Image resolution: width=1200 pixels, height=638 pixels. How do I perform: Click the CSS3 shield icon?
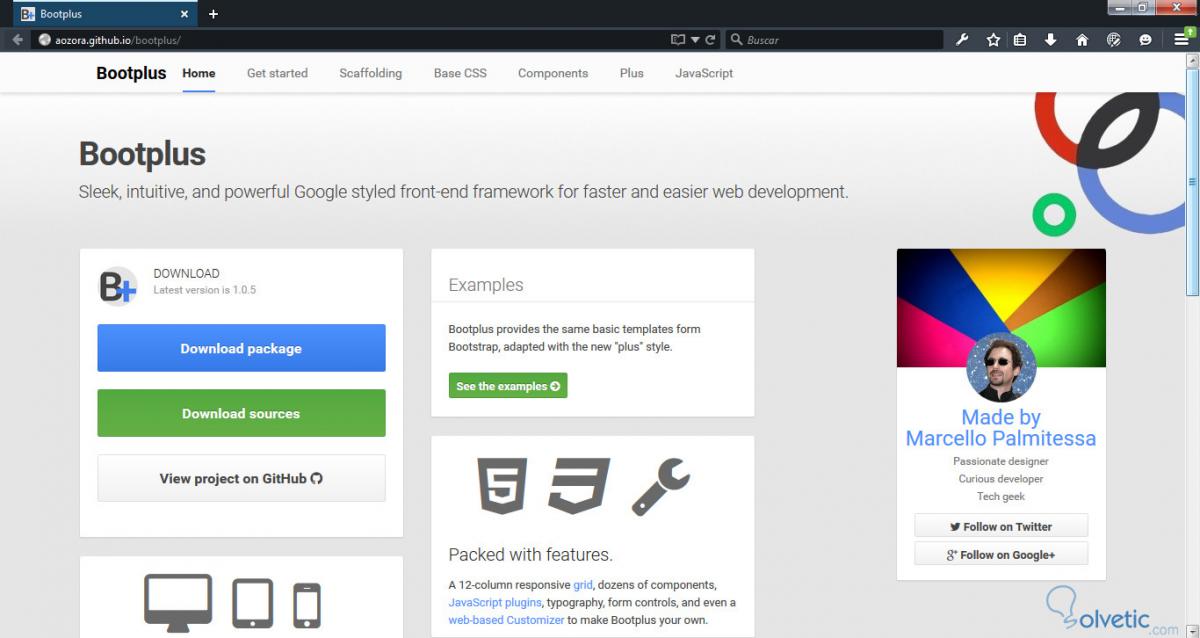578,486
